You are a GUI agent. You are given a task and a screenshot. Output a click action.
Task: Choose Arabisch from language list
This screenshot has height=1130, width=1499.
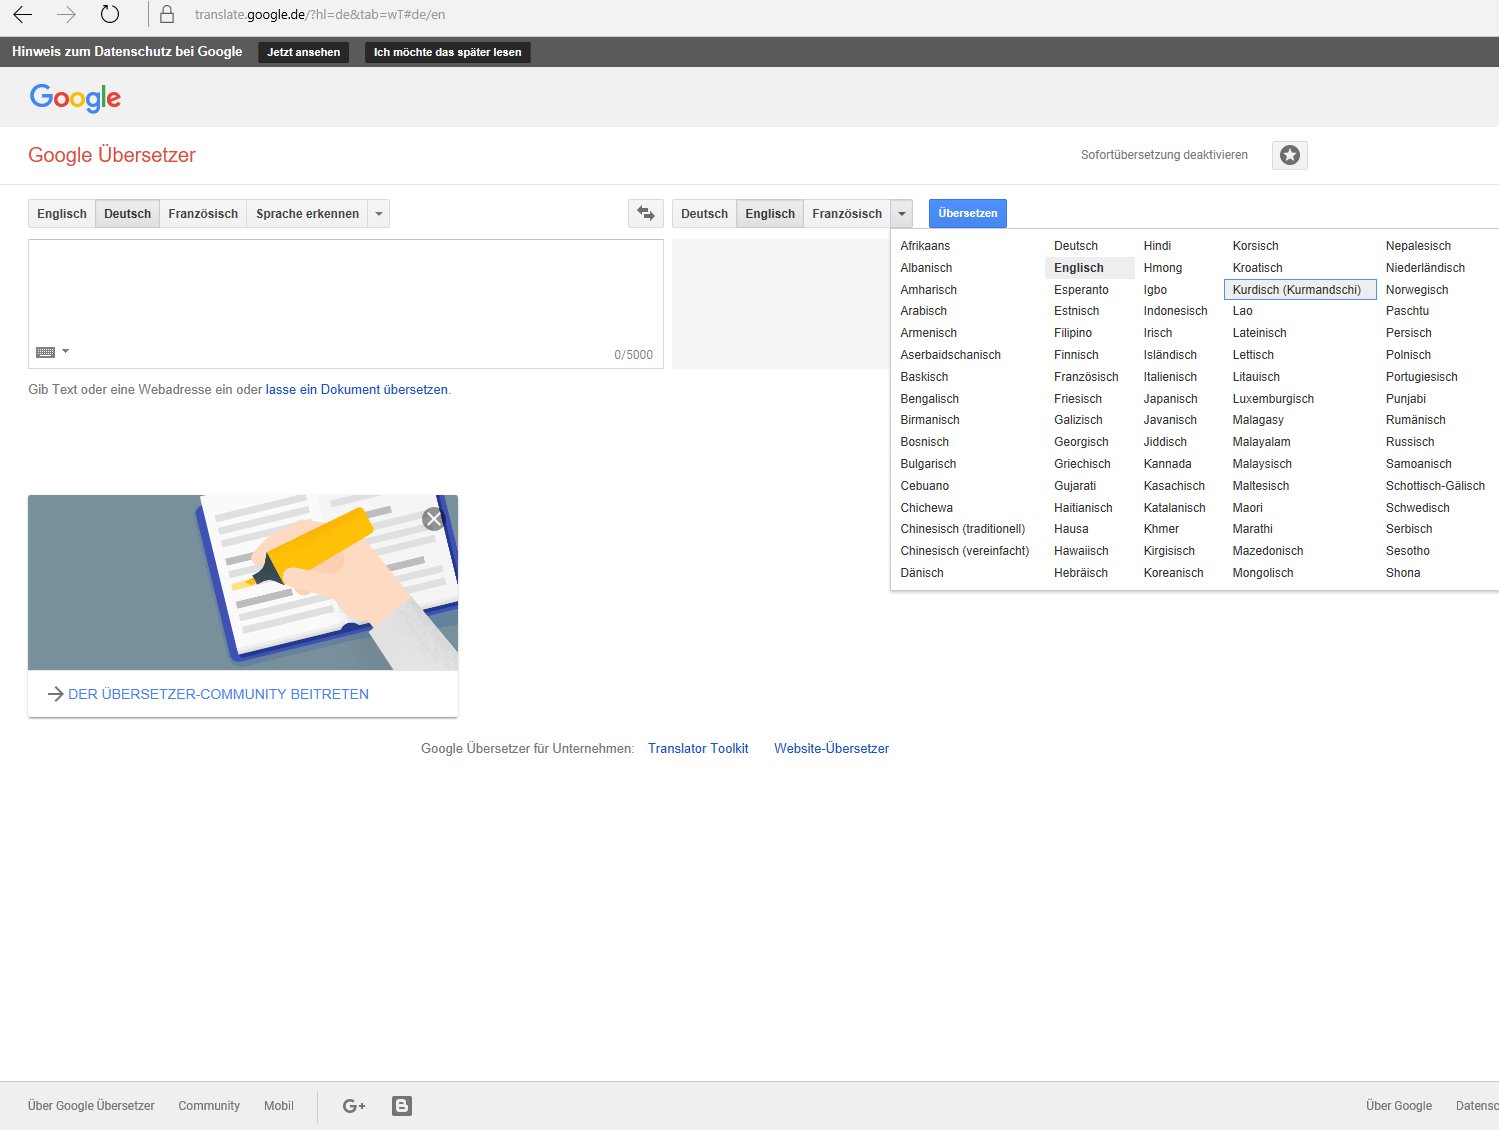(923, 311)
